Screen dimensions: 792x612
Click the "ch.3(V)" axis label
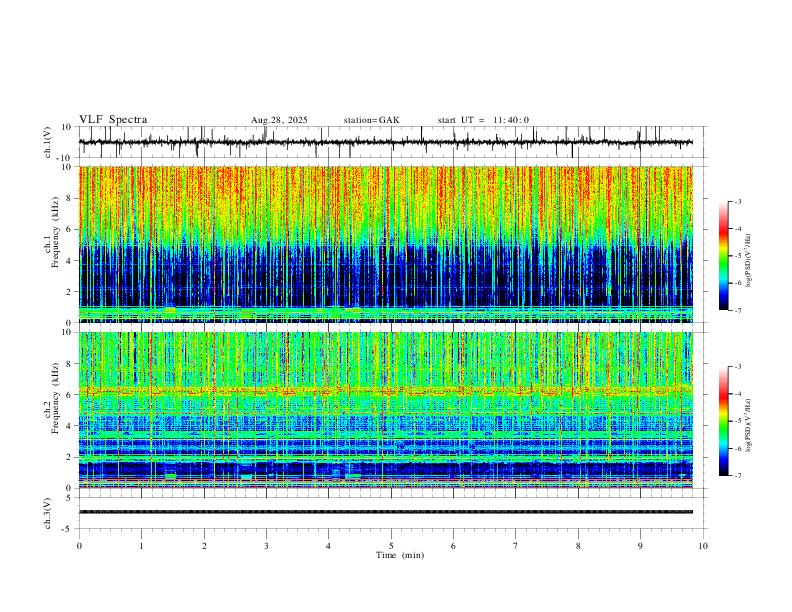pos(48,513)
